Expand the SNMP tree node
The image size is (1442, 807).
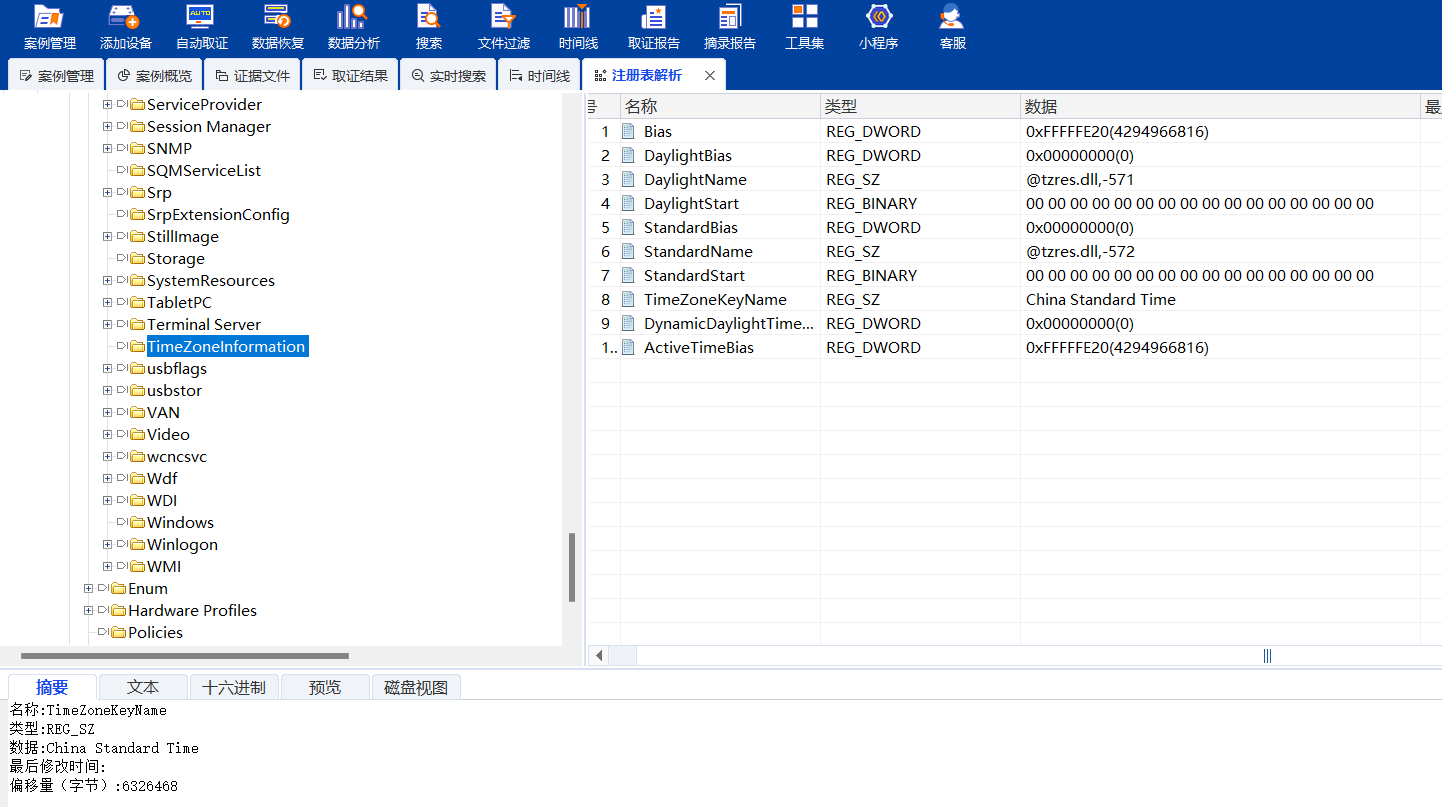(x=107, y=149)
